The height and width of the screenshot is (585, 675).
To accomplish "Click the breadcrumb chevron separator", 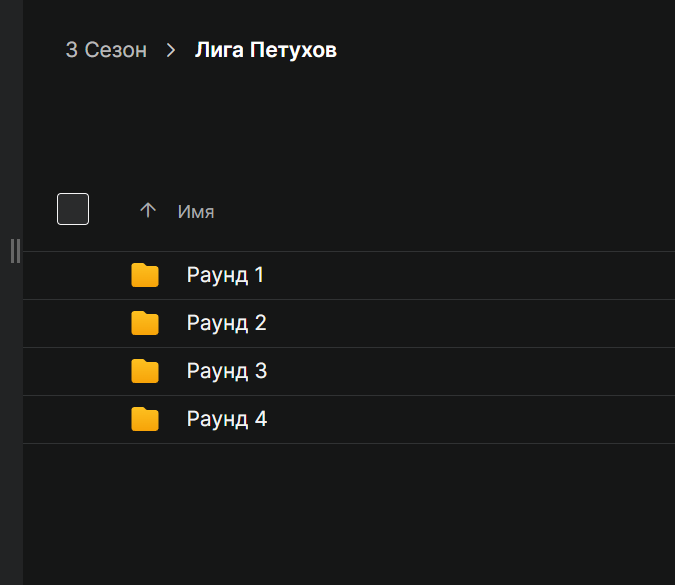I will [x=171, y=50].
